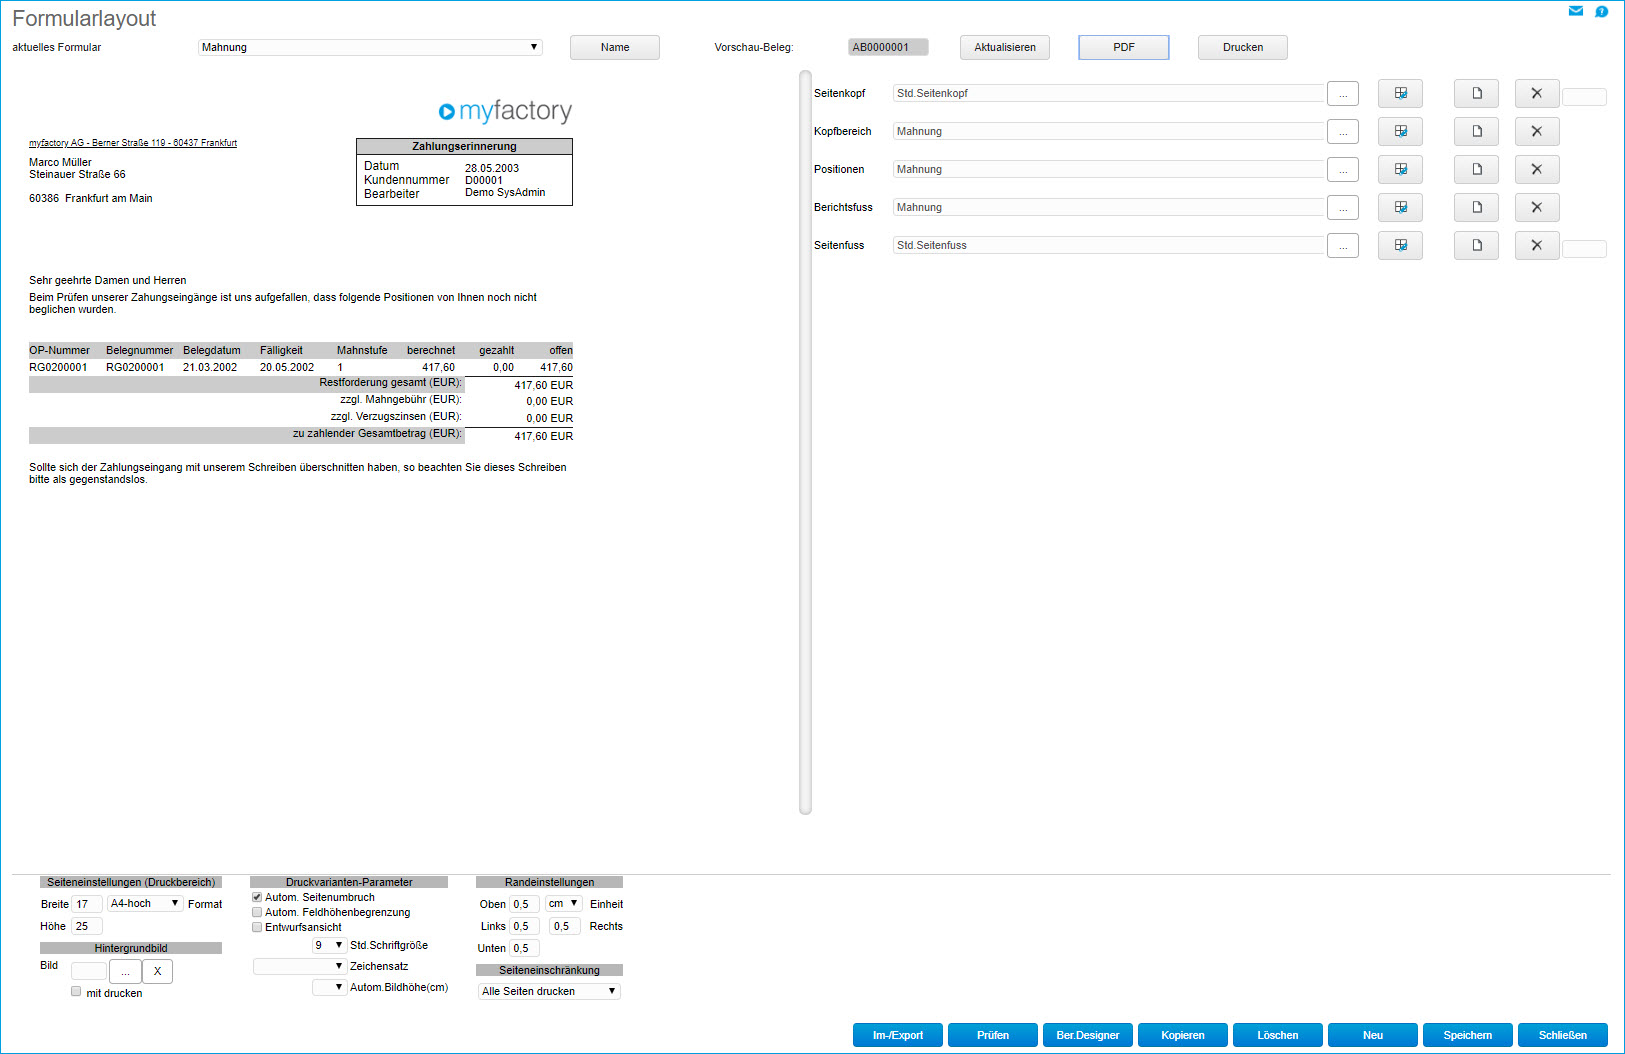Create new Kopfbereich via page icon
This screenshot has height=1054, width=1625.
click(1476, 131)
